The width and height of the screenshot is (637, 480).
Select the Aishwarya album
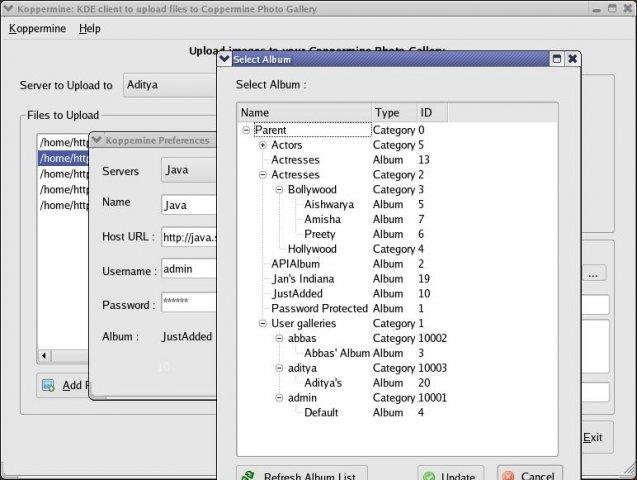click(329, 205)
